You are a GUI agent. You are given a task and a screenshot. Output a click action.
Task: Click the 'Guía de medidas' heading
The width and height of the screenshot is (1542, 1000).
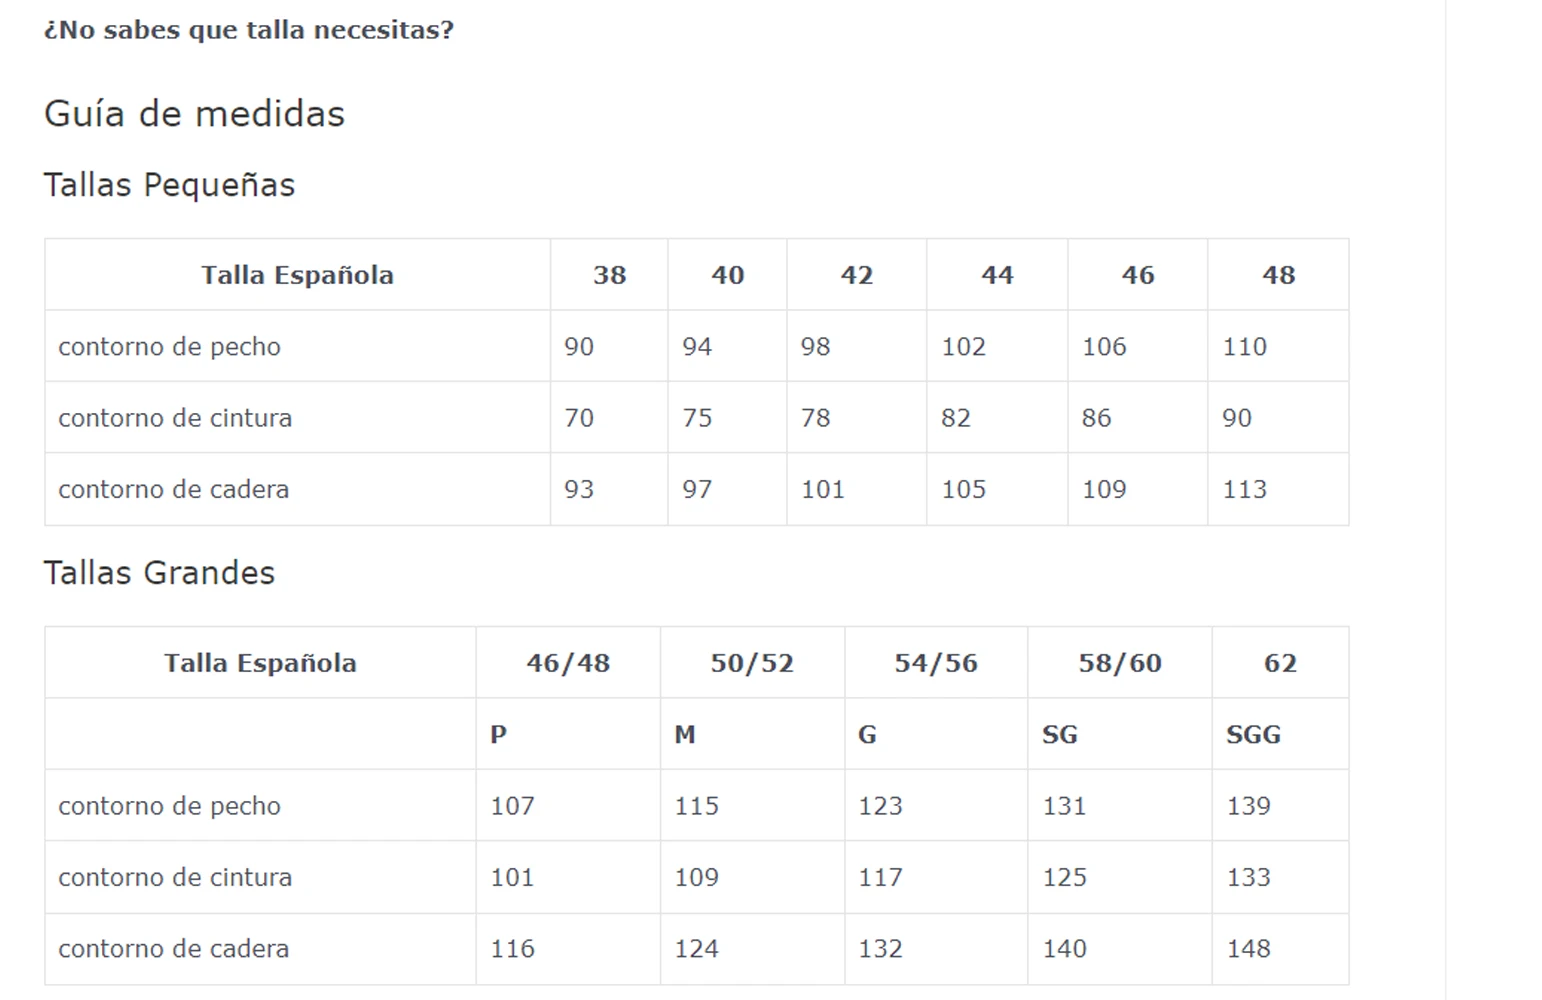[x=194, y=114]
